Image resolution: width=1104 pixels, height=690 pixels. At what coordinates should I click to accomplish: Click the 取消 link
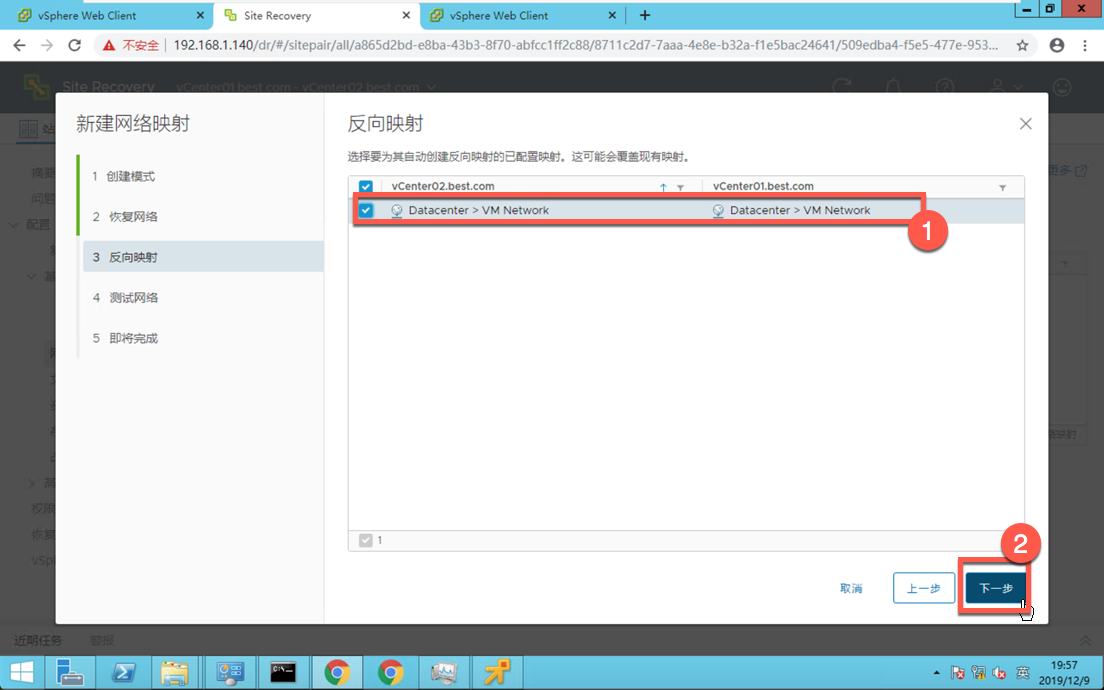tap(851, 588)
